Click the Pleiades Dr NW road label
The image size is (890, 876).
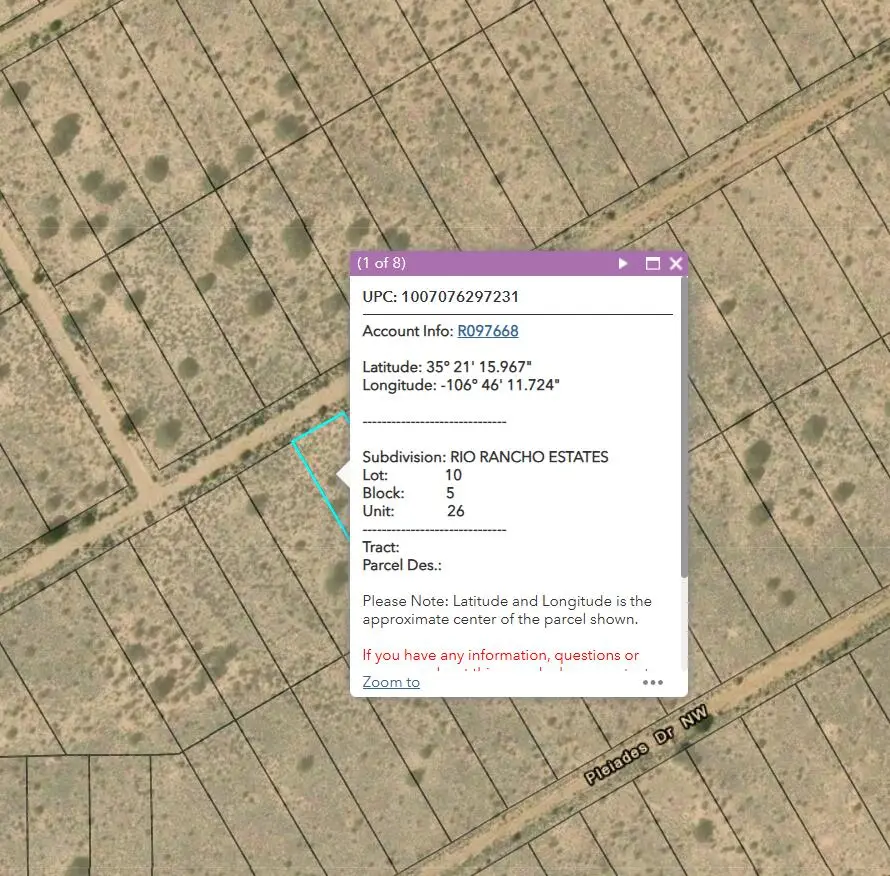coord(646,744)
